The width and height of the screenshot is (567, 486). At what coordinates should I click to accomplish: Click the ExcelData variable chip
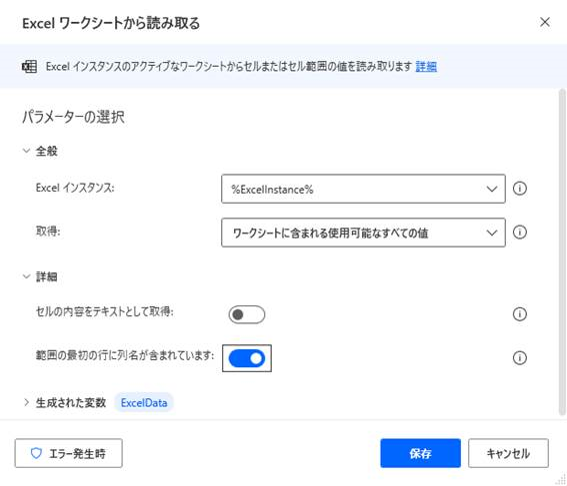coord(144,403)
